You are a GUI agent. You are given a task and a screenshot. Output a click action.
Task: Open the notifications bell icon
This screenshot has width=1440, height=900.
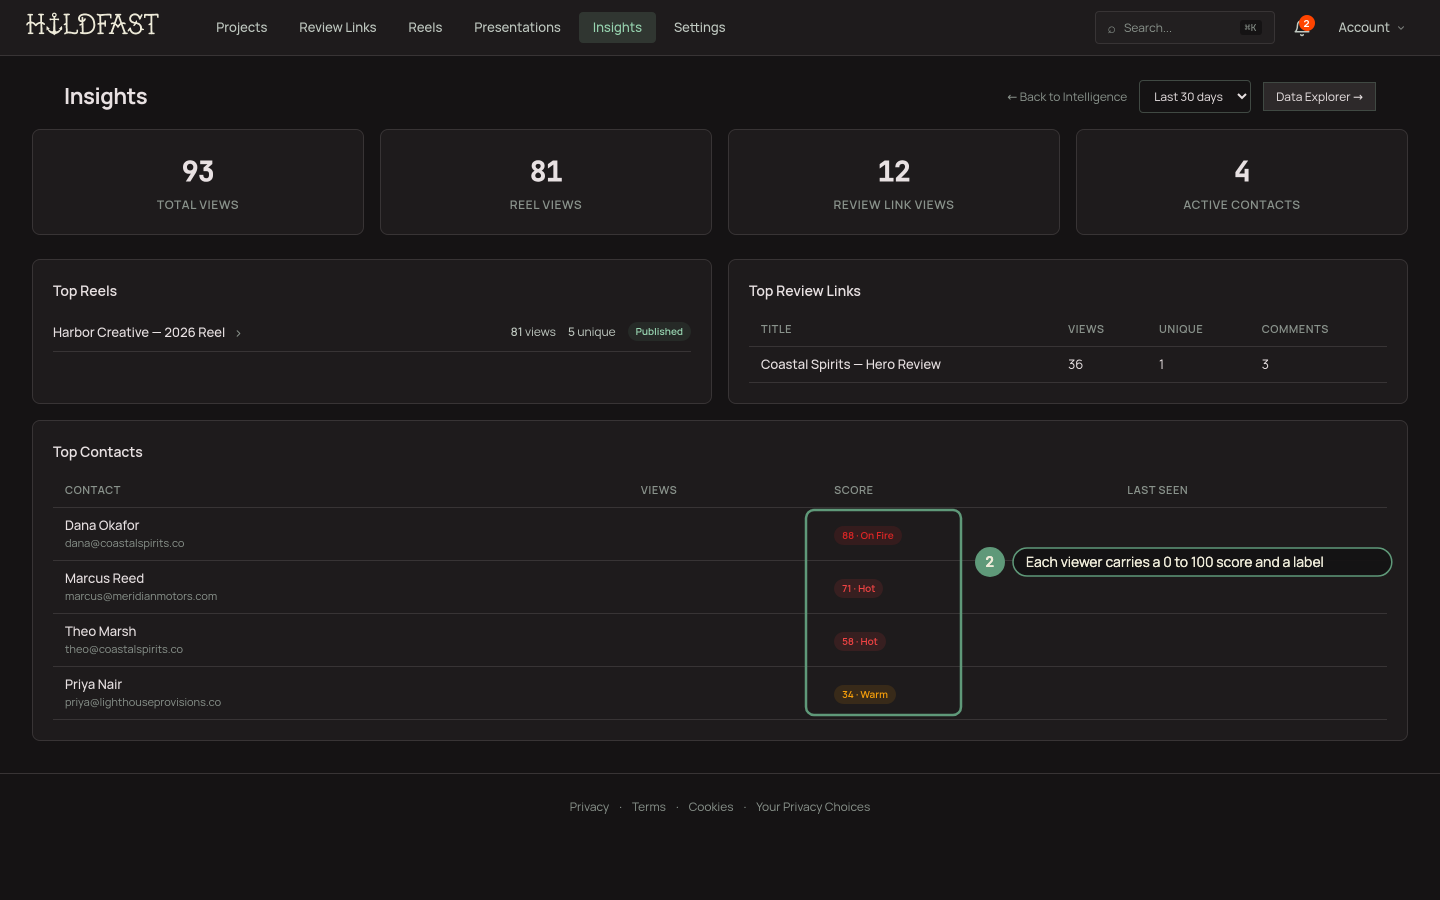pyautogui.click(x=1301, y=28)
